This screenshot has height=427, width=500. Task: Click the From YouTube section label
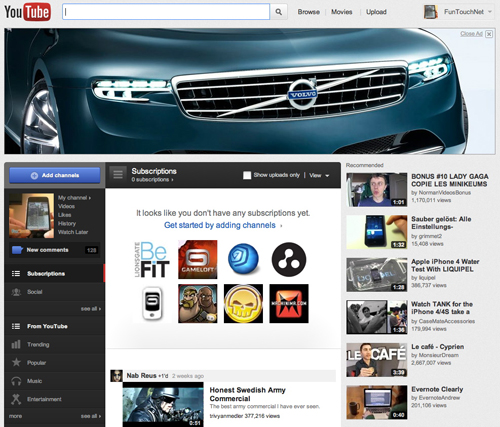(47, 326)
